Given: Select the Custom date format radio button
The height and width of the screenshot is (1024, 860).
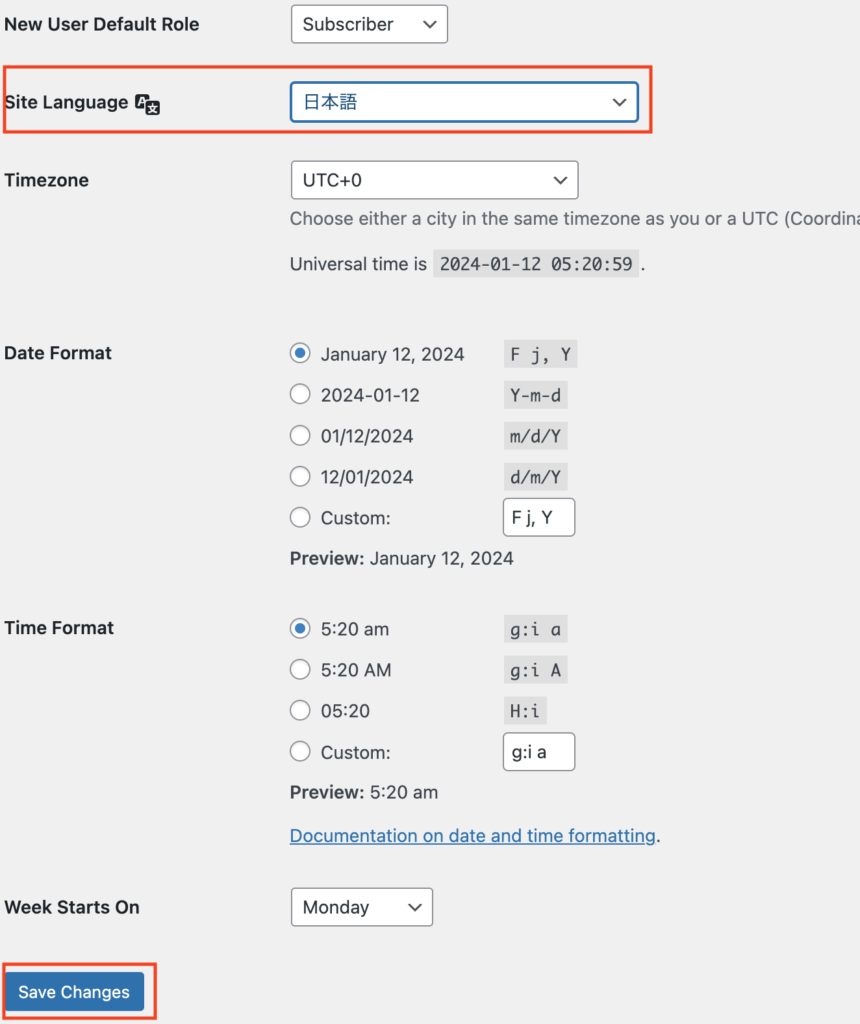Looking at the screenshot, I should [x=300, y=518].
